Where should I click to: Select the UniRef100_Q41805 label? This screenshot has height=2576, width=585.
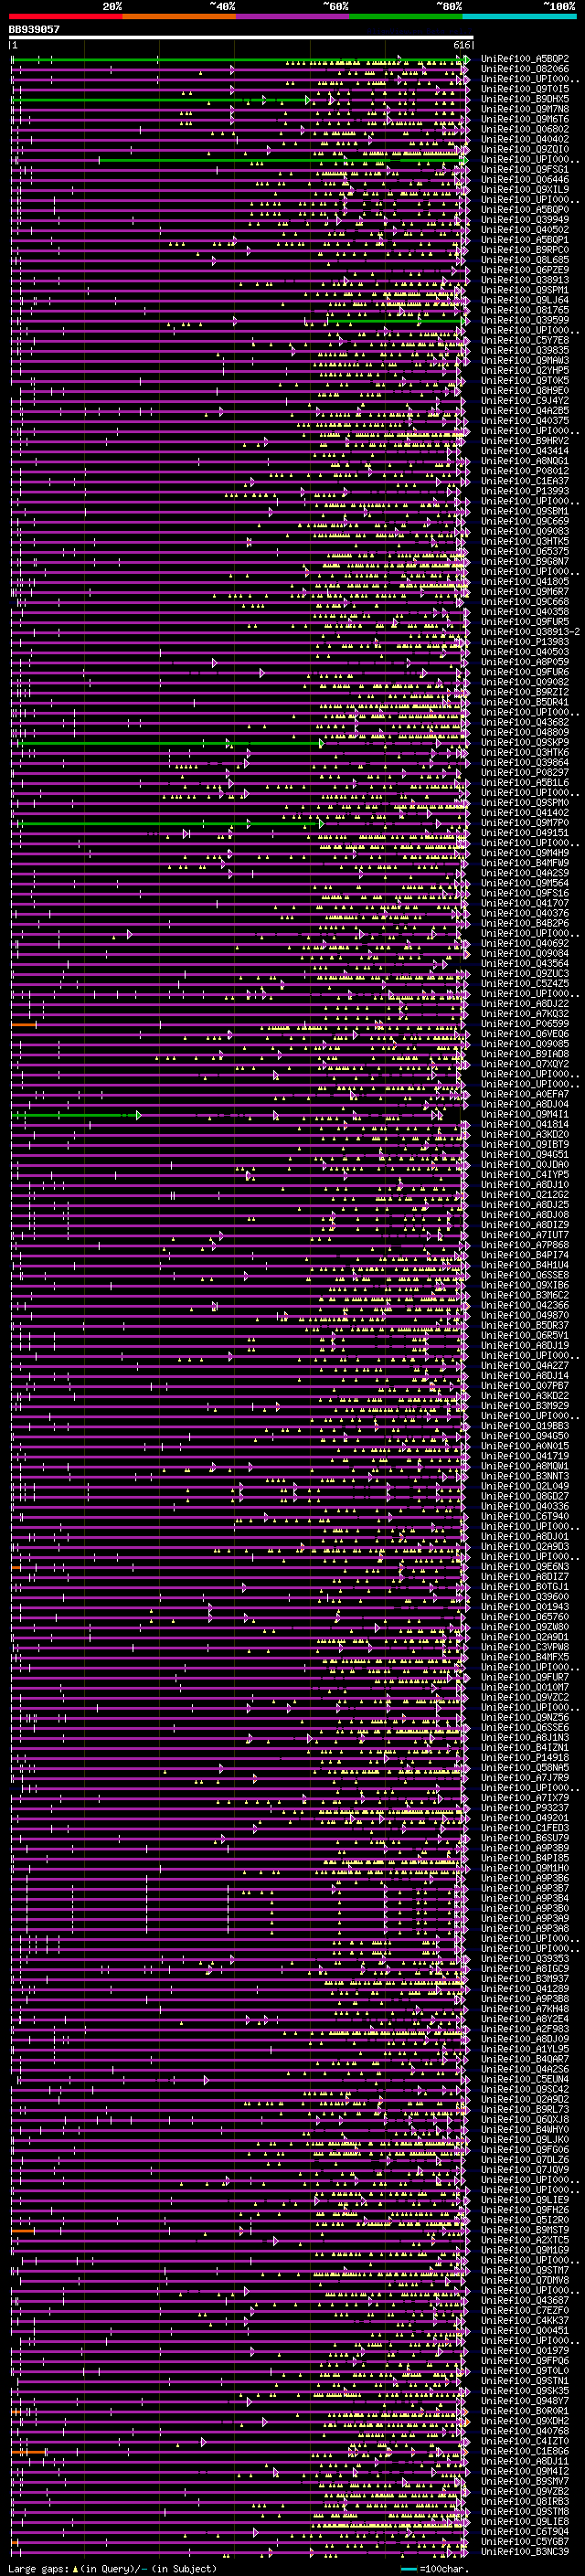(525, 581)
